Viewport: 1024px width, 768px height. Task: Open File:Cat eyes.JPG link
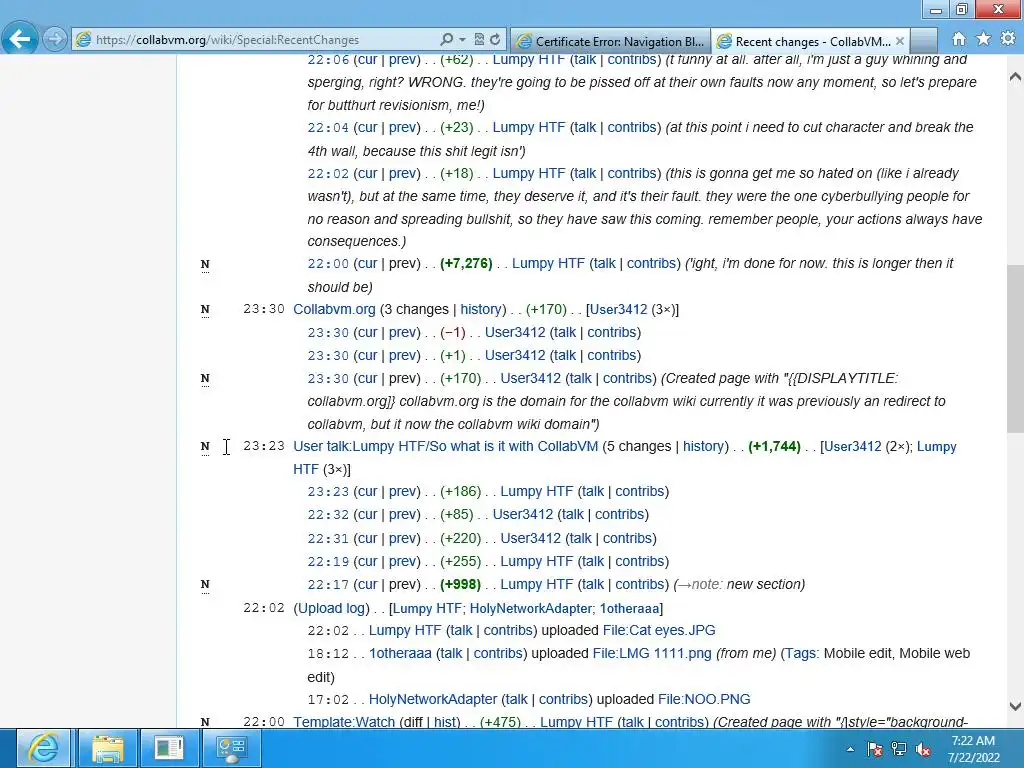(x=659, y=630)
